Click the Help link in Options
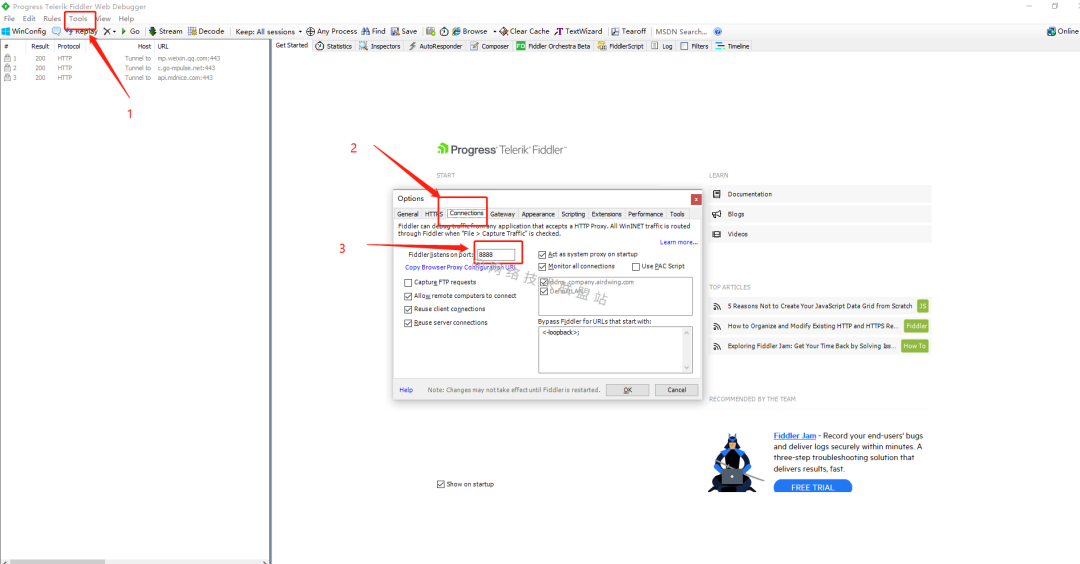This screenshot has height=564, width=1080. [406, 390]
